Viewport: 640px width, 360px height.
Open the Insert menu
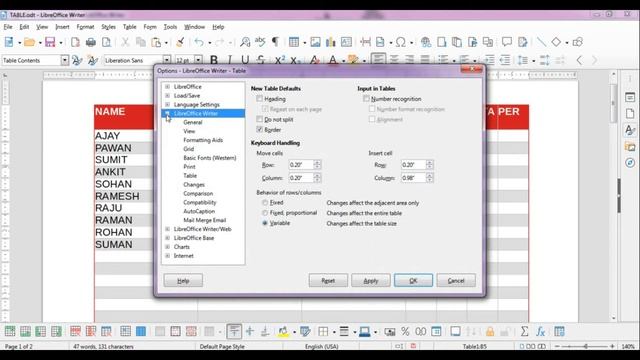click(62, 27)
